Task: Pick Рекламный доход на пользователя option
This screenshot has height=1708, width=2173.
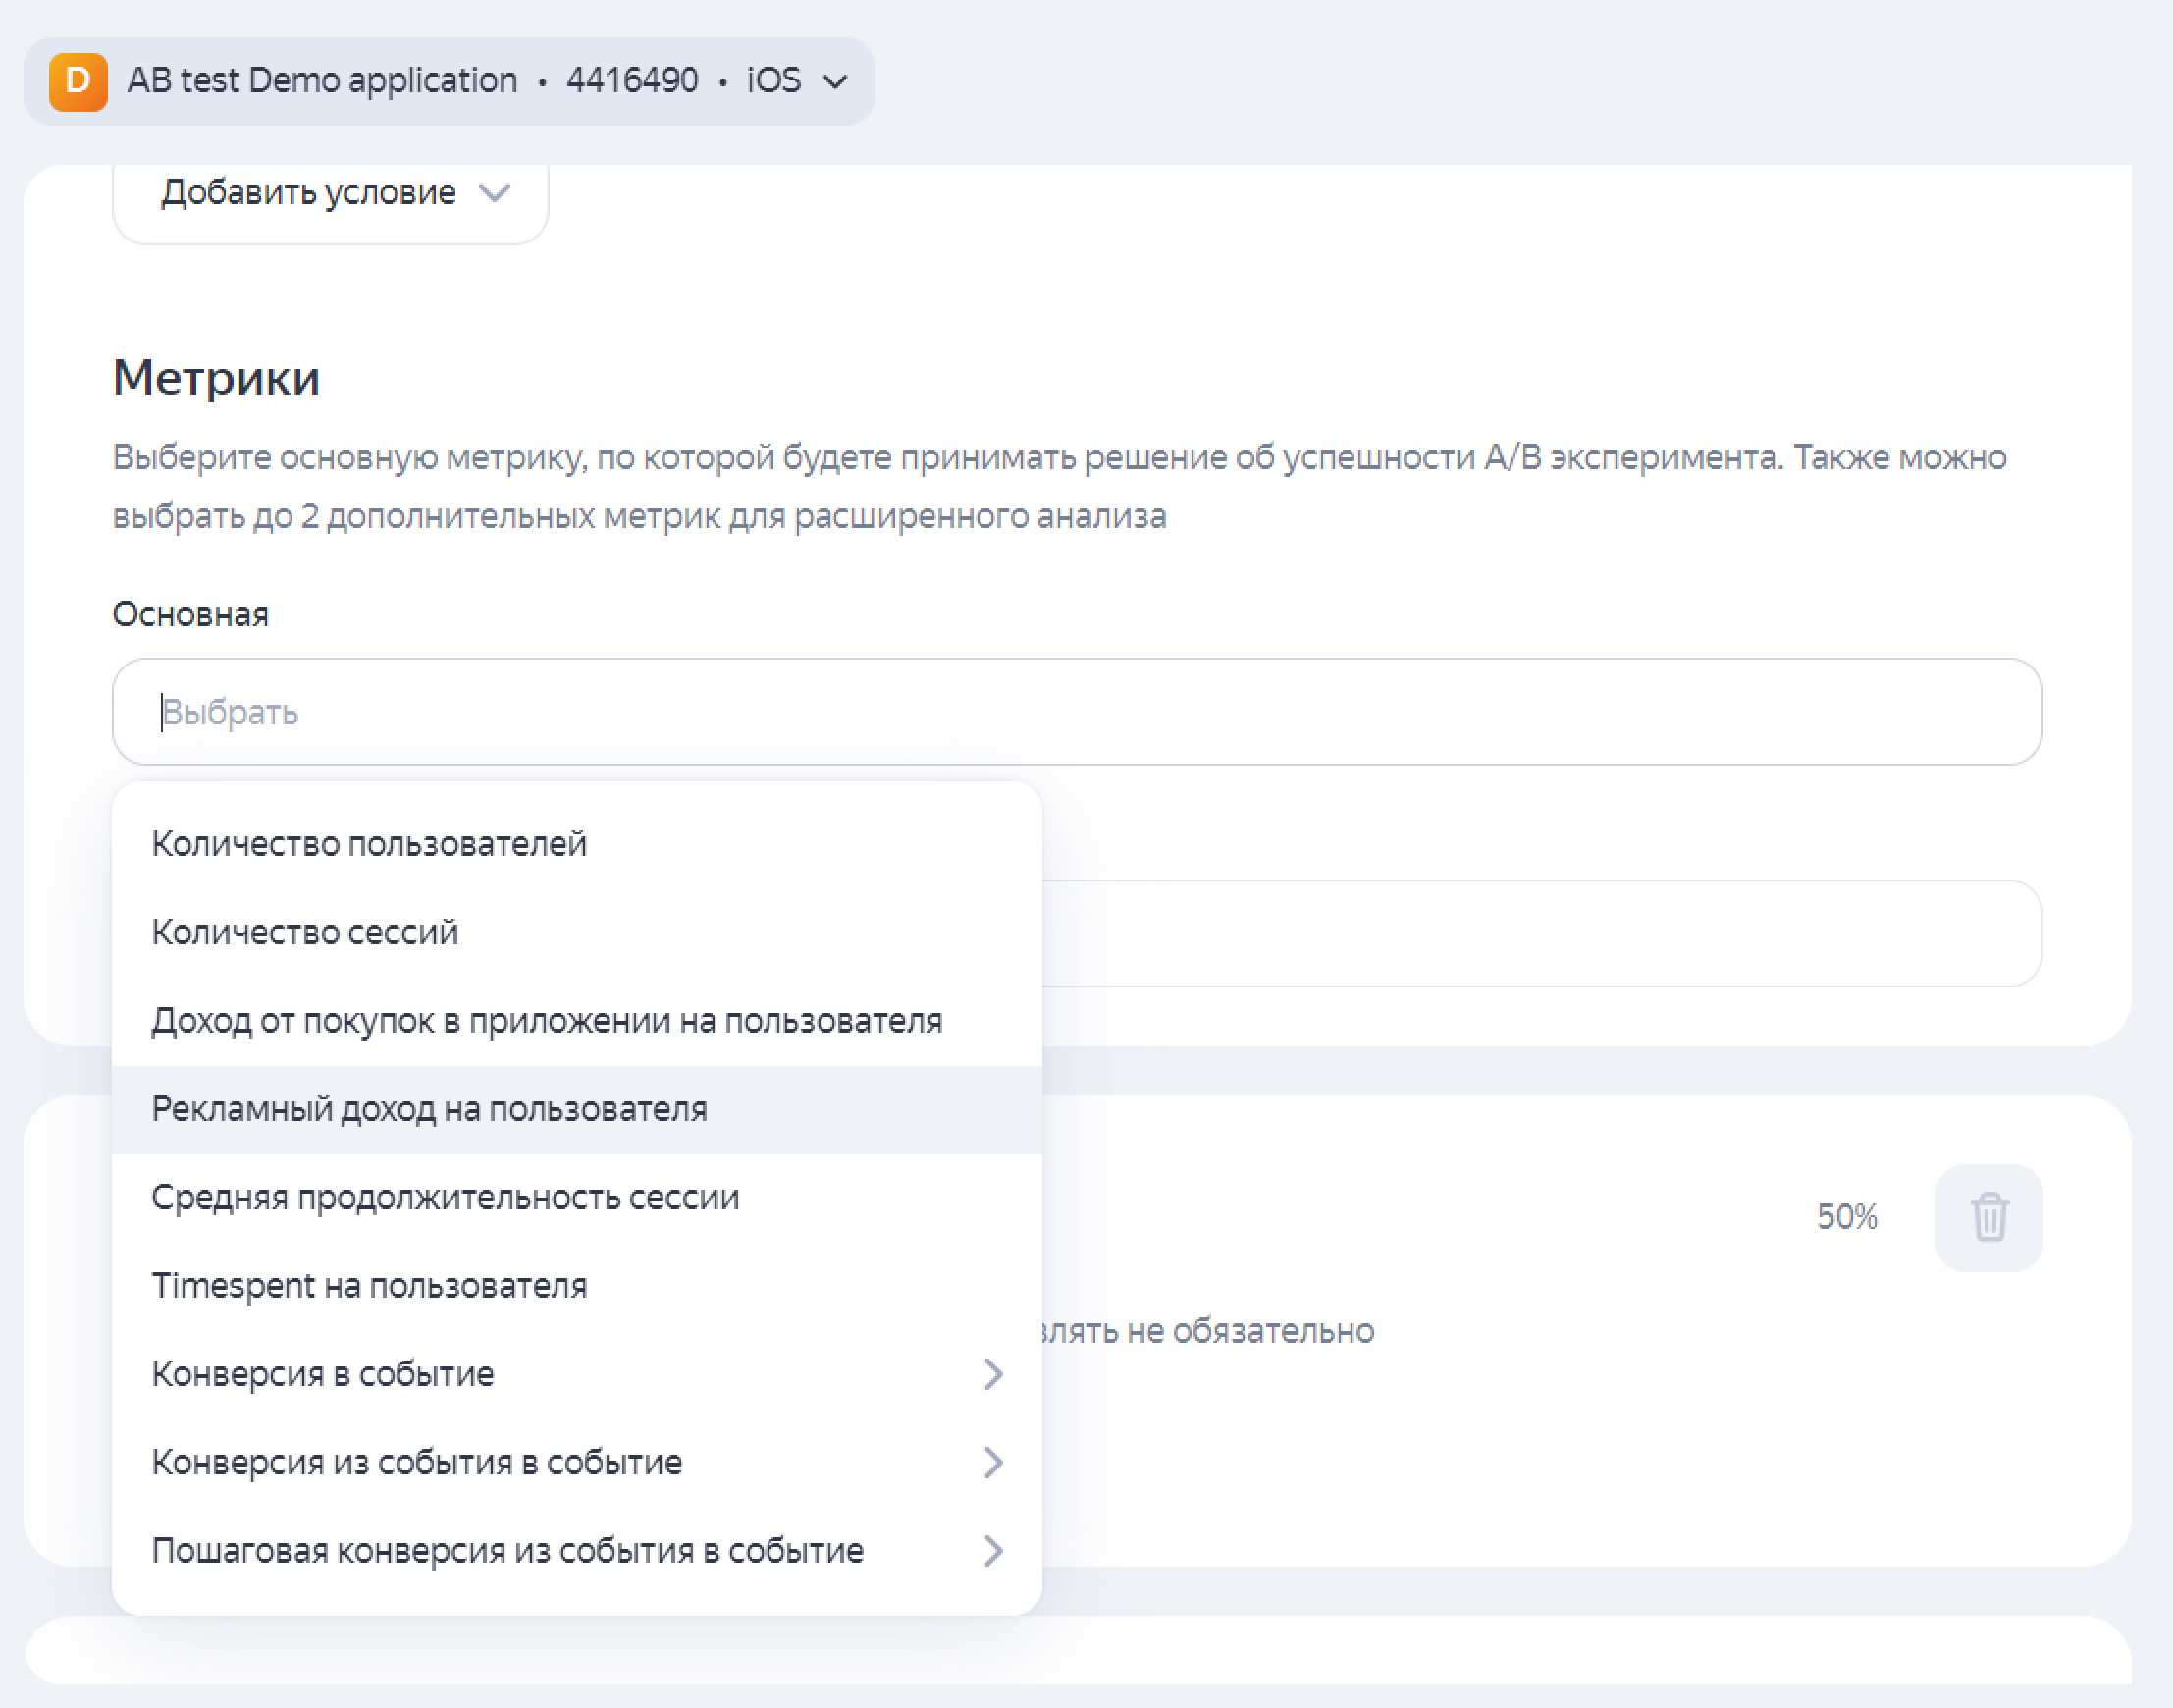Action: click(429, 1109)
